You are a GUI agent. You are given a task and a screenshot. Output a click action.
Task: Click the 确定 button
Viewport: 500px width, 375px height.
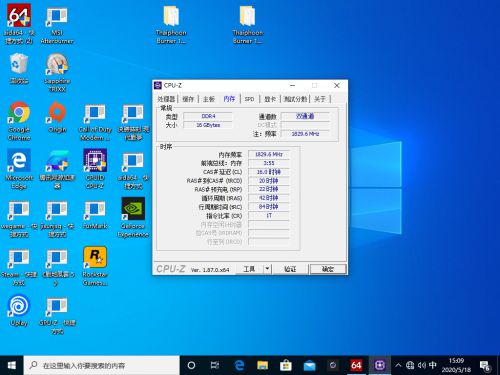tap(328, 269)
